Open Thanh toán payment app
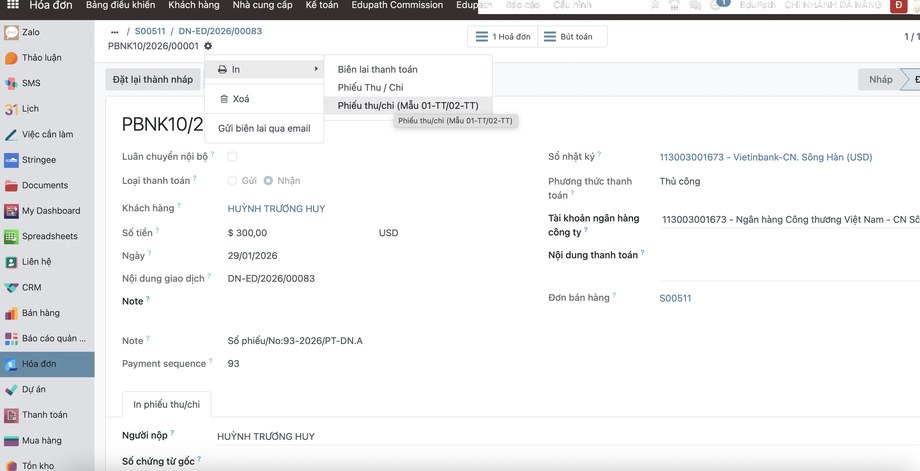This screenshot has width=920, height=471. click(x=47, y=415)
